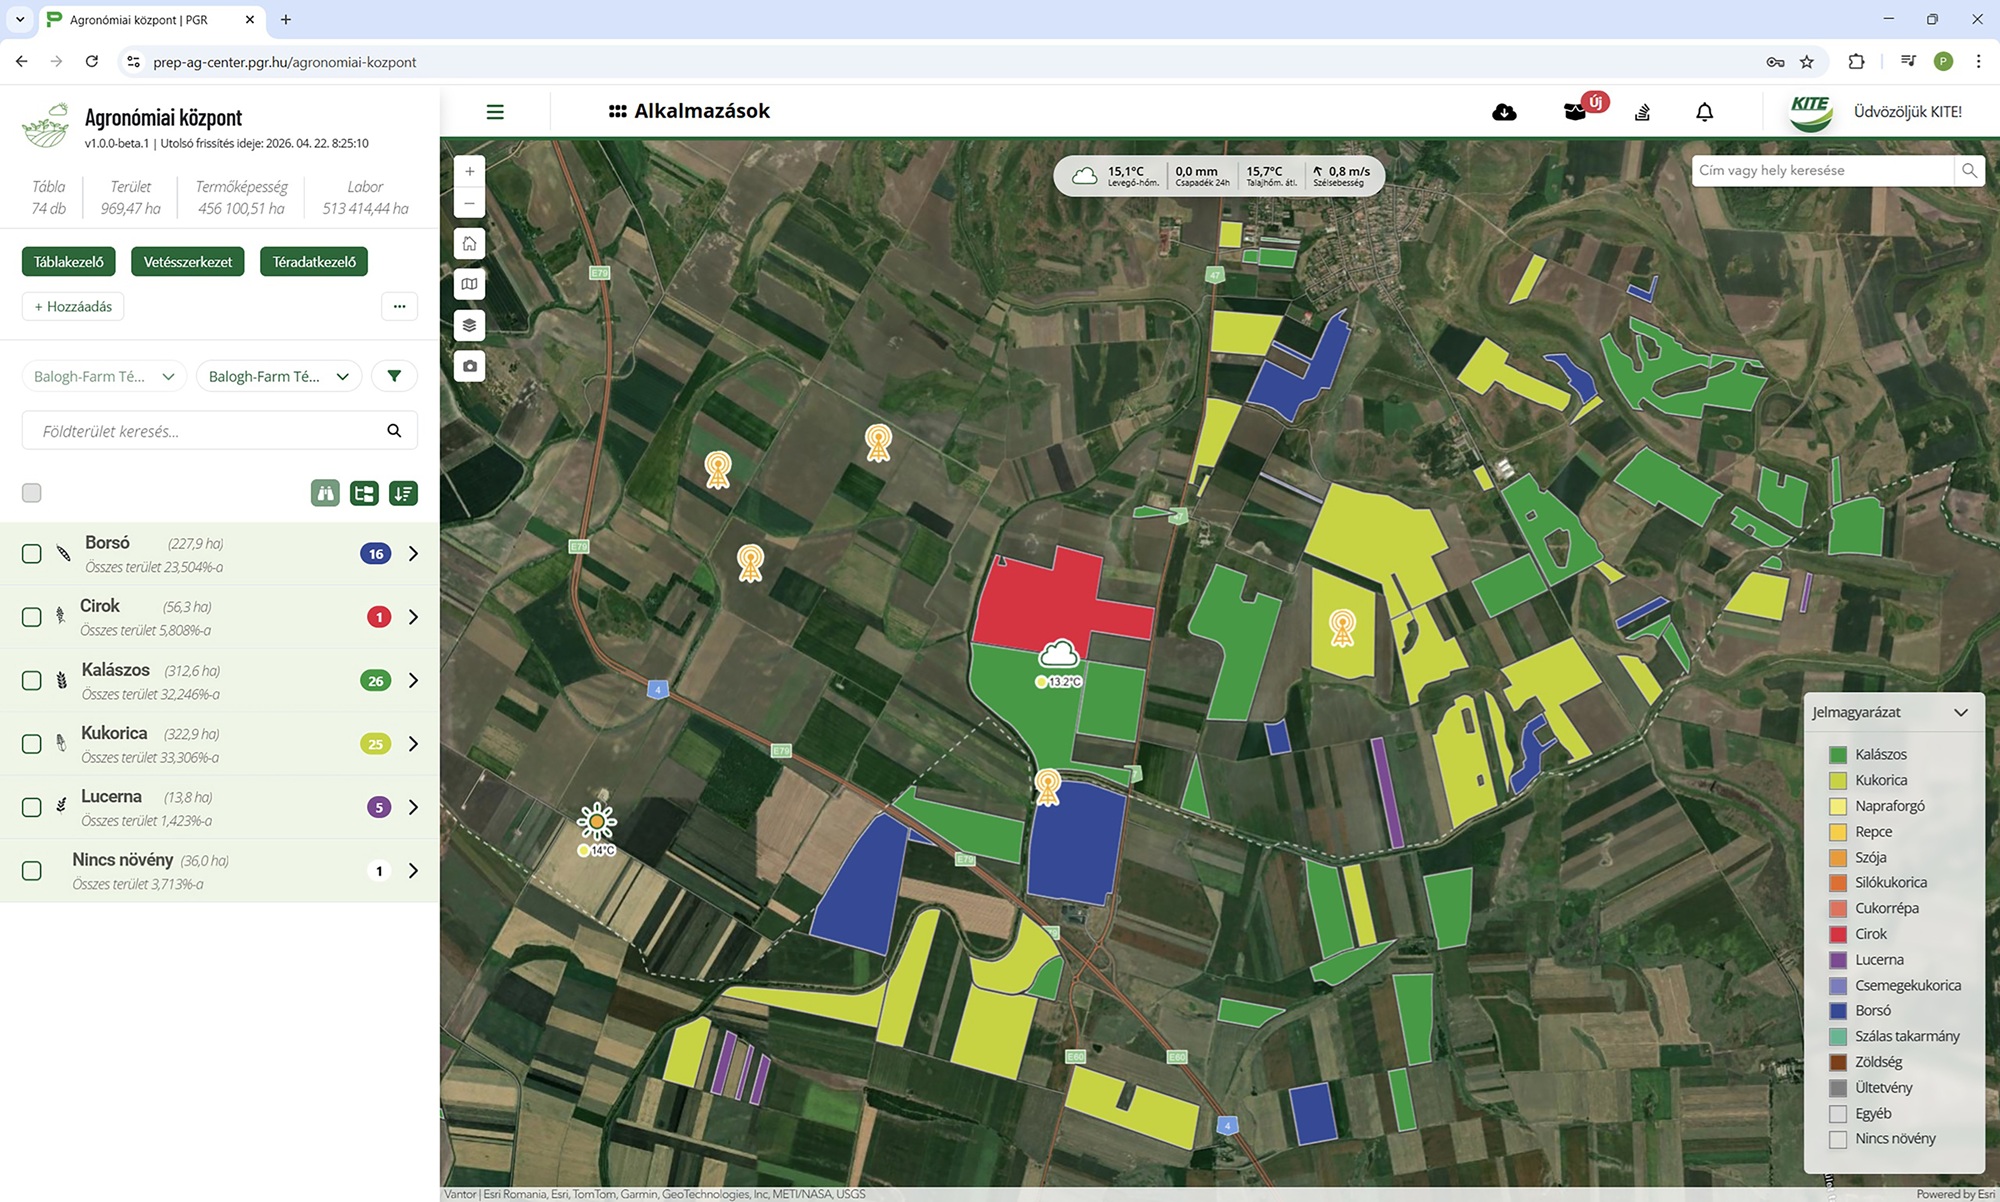
Task: Open the hamburger menu icon
Action: (495, 112)
